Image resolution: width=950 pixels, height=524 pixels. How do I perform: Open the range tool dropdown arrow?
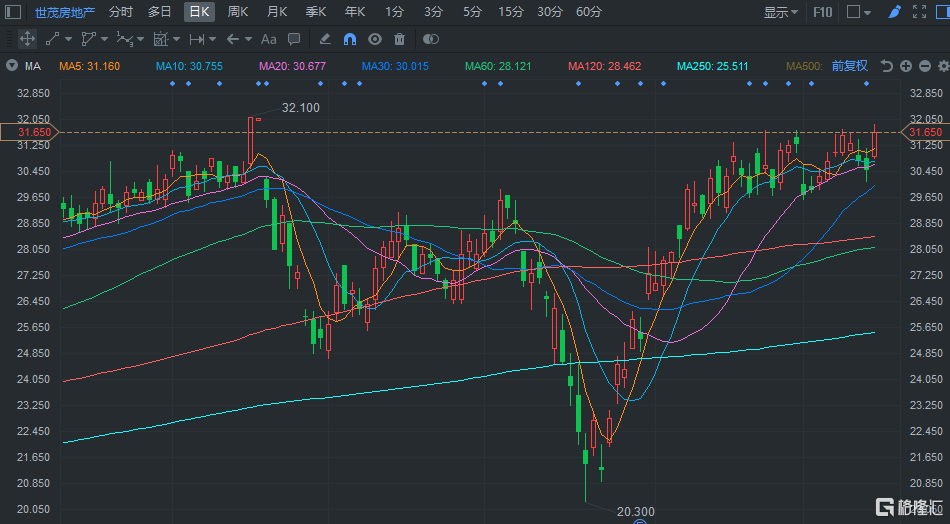tap(212, 39)
